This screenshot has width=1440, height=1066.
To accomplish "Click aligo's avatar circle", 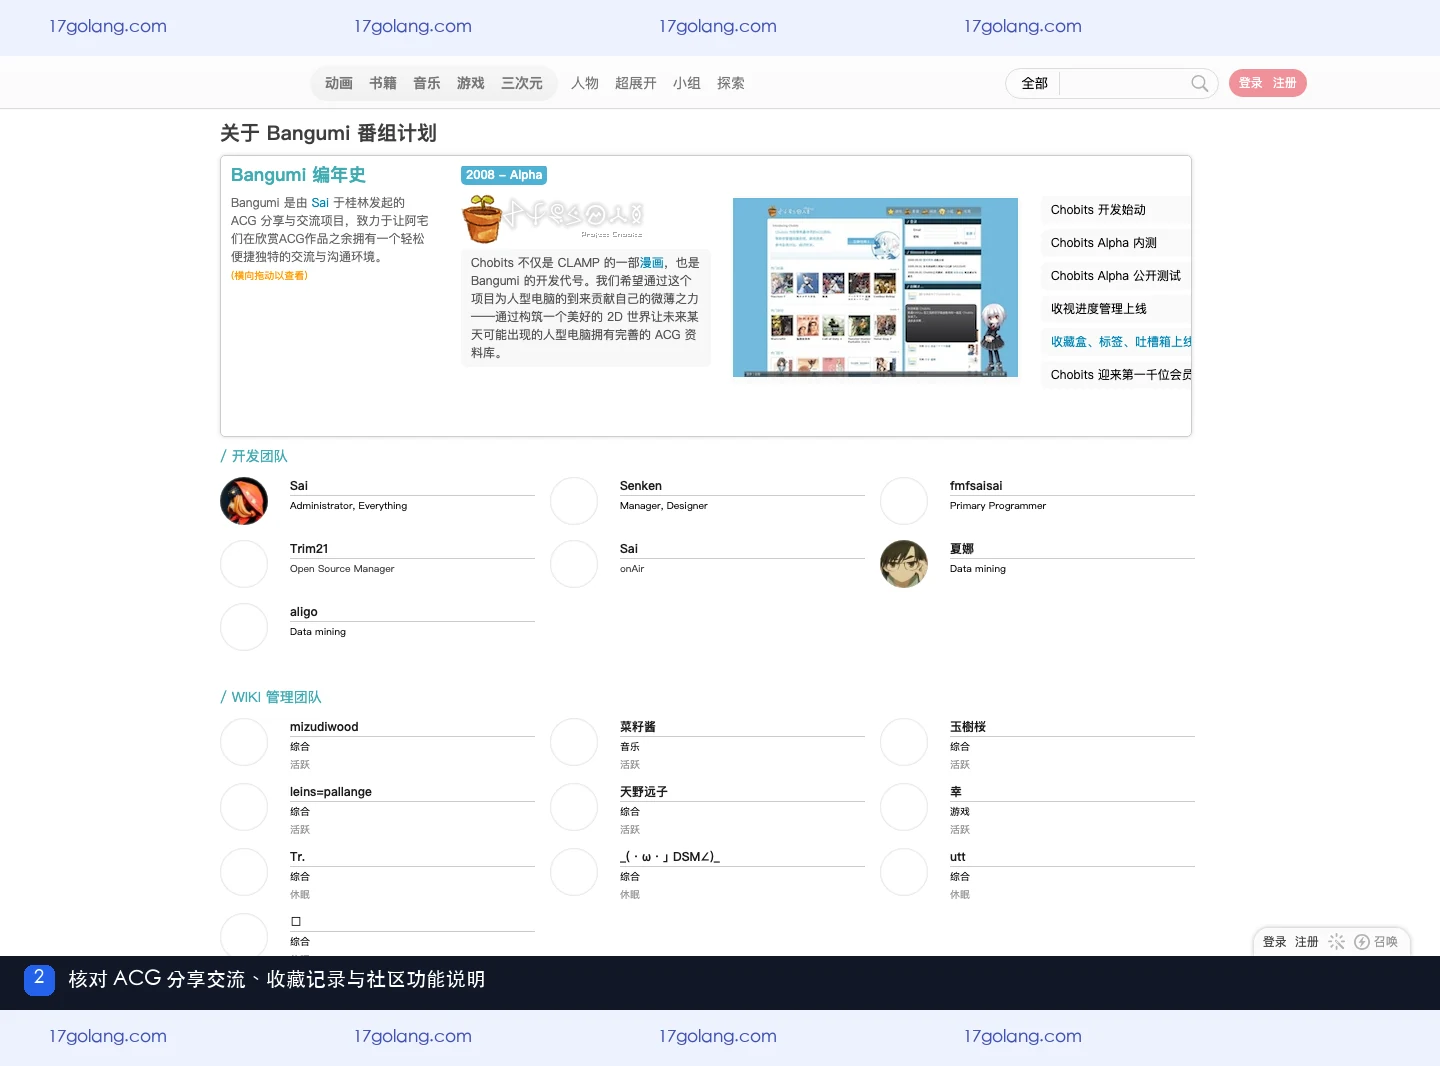I will click(x=244, y=627).
